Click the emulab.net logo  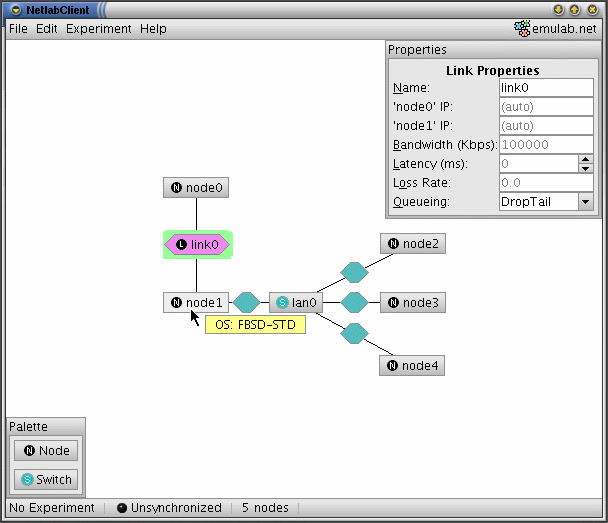click(555, 29)
